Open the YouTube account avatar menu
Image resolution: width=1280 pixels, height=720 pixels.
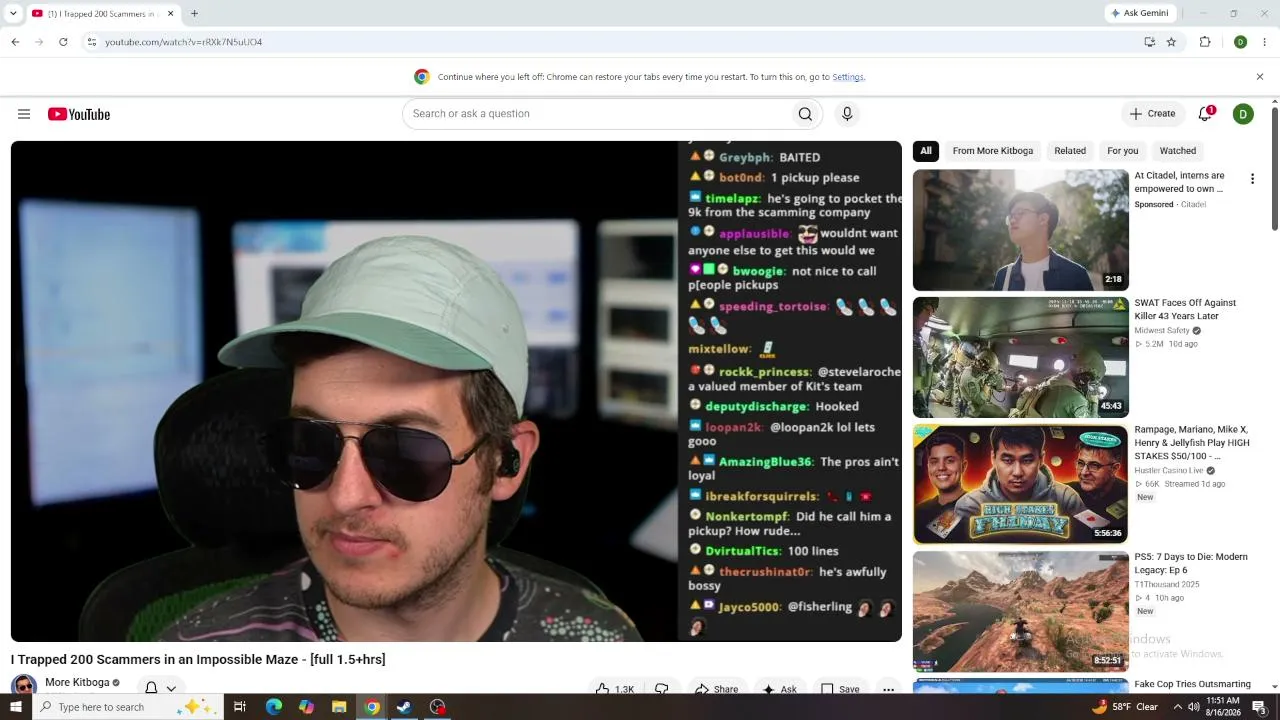(x=1243, y=114)
